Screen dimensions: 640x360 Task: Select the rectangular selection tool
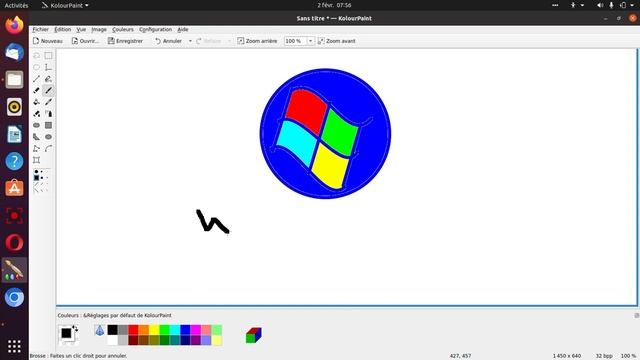[49, 56]
